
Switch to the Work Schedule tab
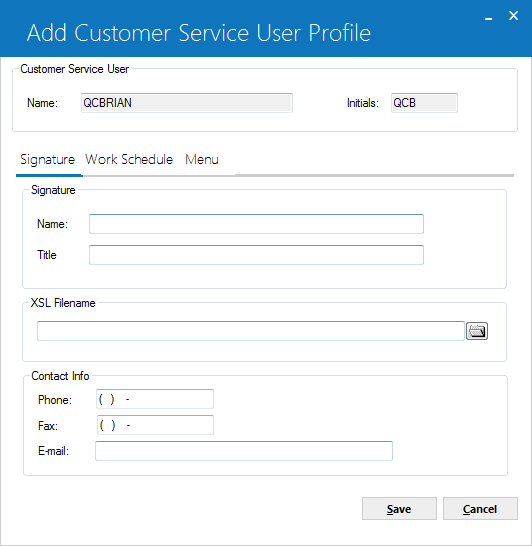(129, 159)
